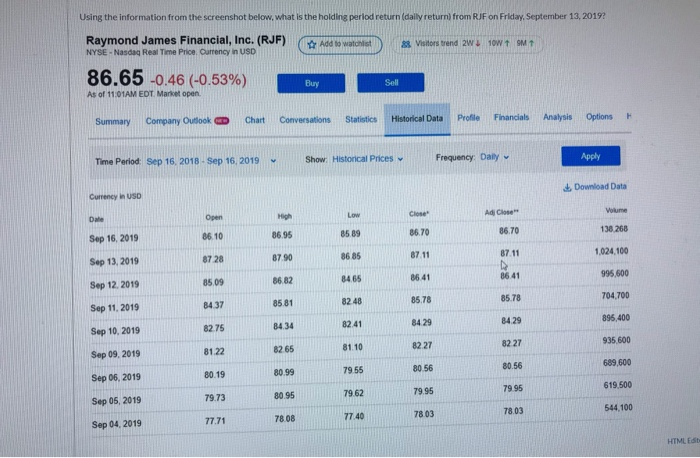Screen dimensions: 700x458
Task: Open the Profile tab
Action: (x=468, y=118)
